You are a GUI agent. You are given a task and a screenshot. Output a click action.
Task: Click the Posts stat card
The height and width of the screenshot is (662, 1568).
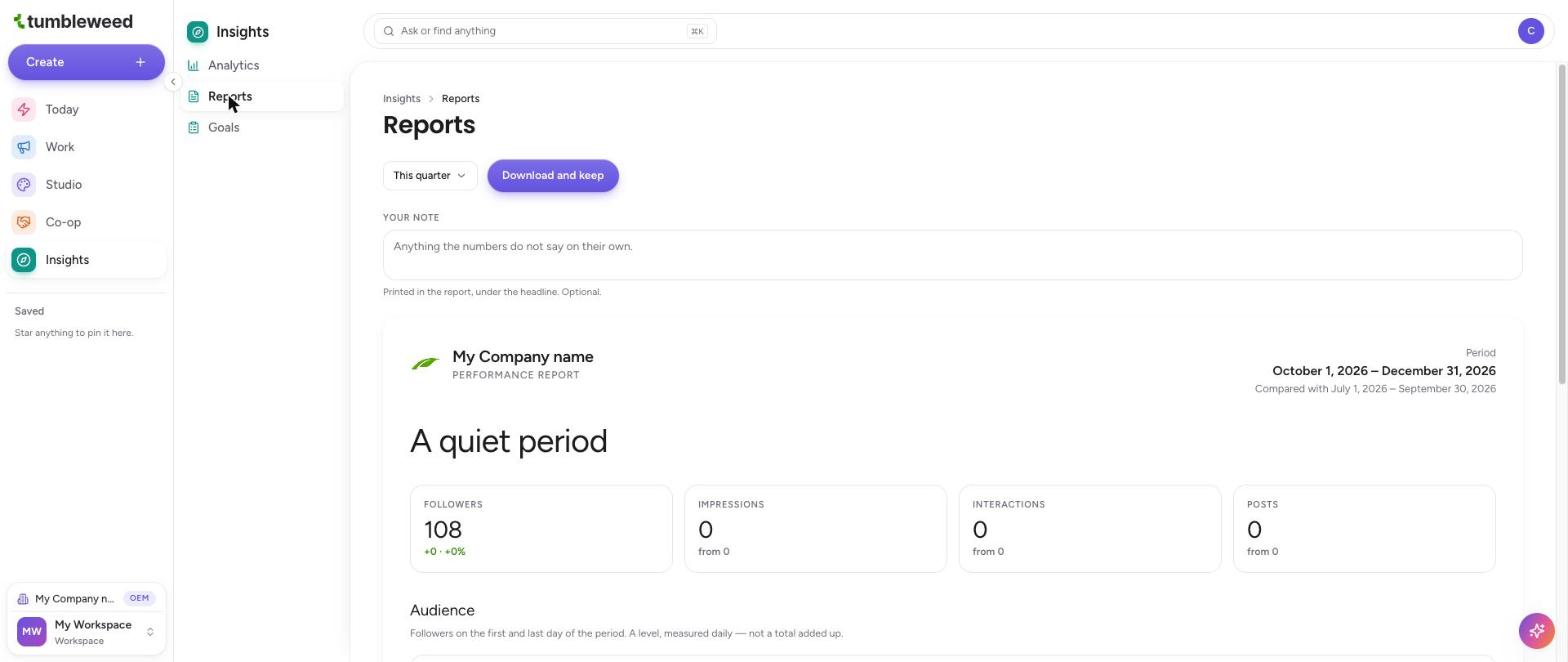pyautogui.click(x=1364, y=529)
